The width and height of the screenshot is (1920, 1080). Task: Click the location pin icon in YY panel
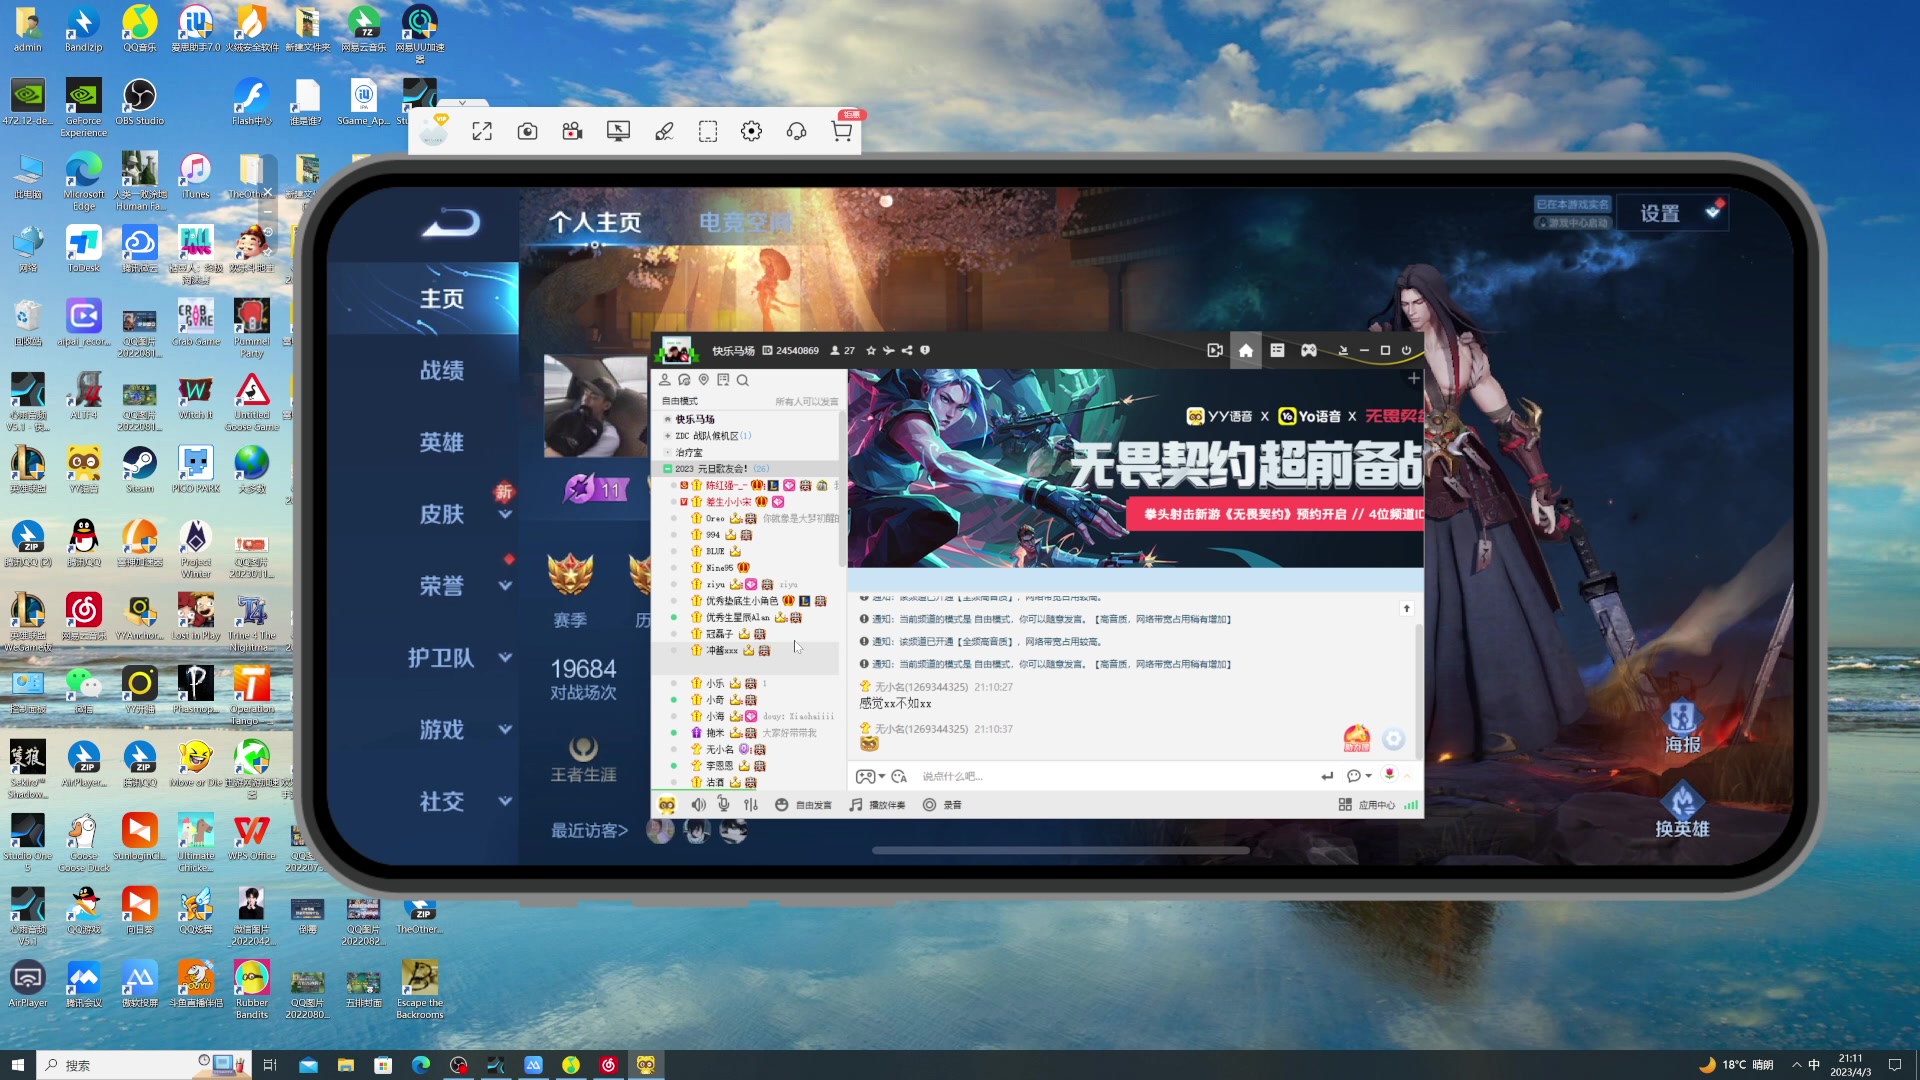click(x=704, y=380)
